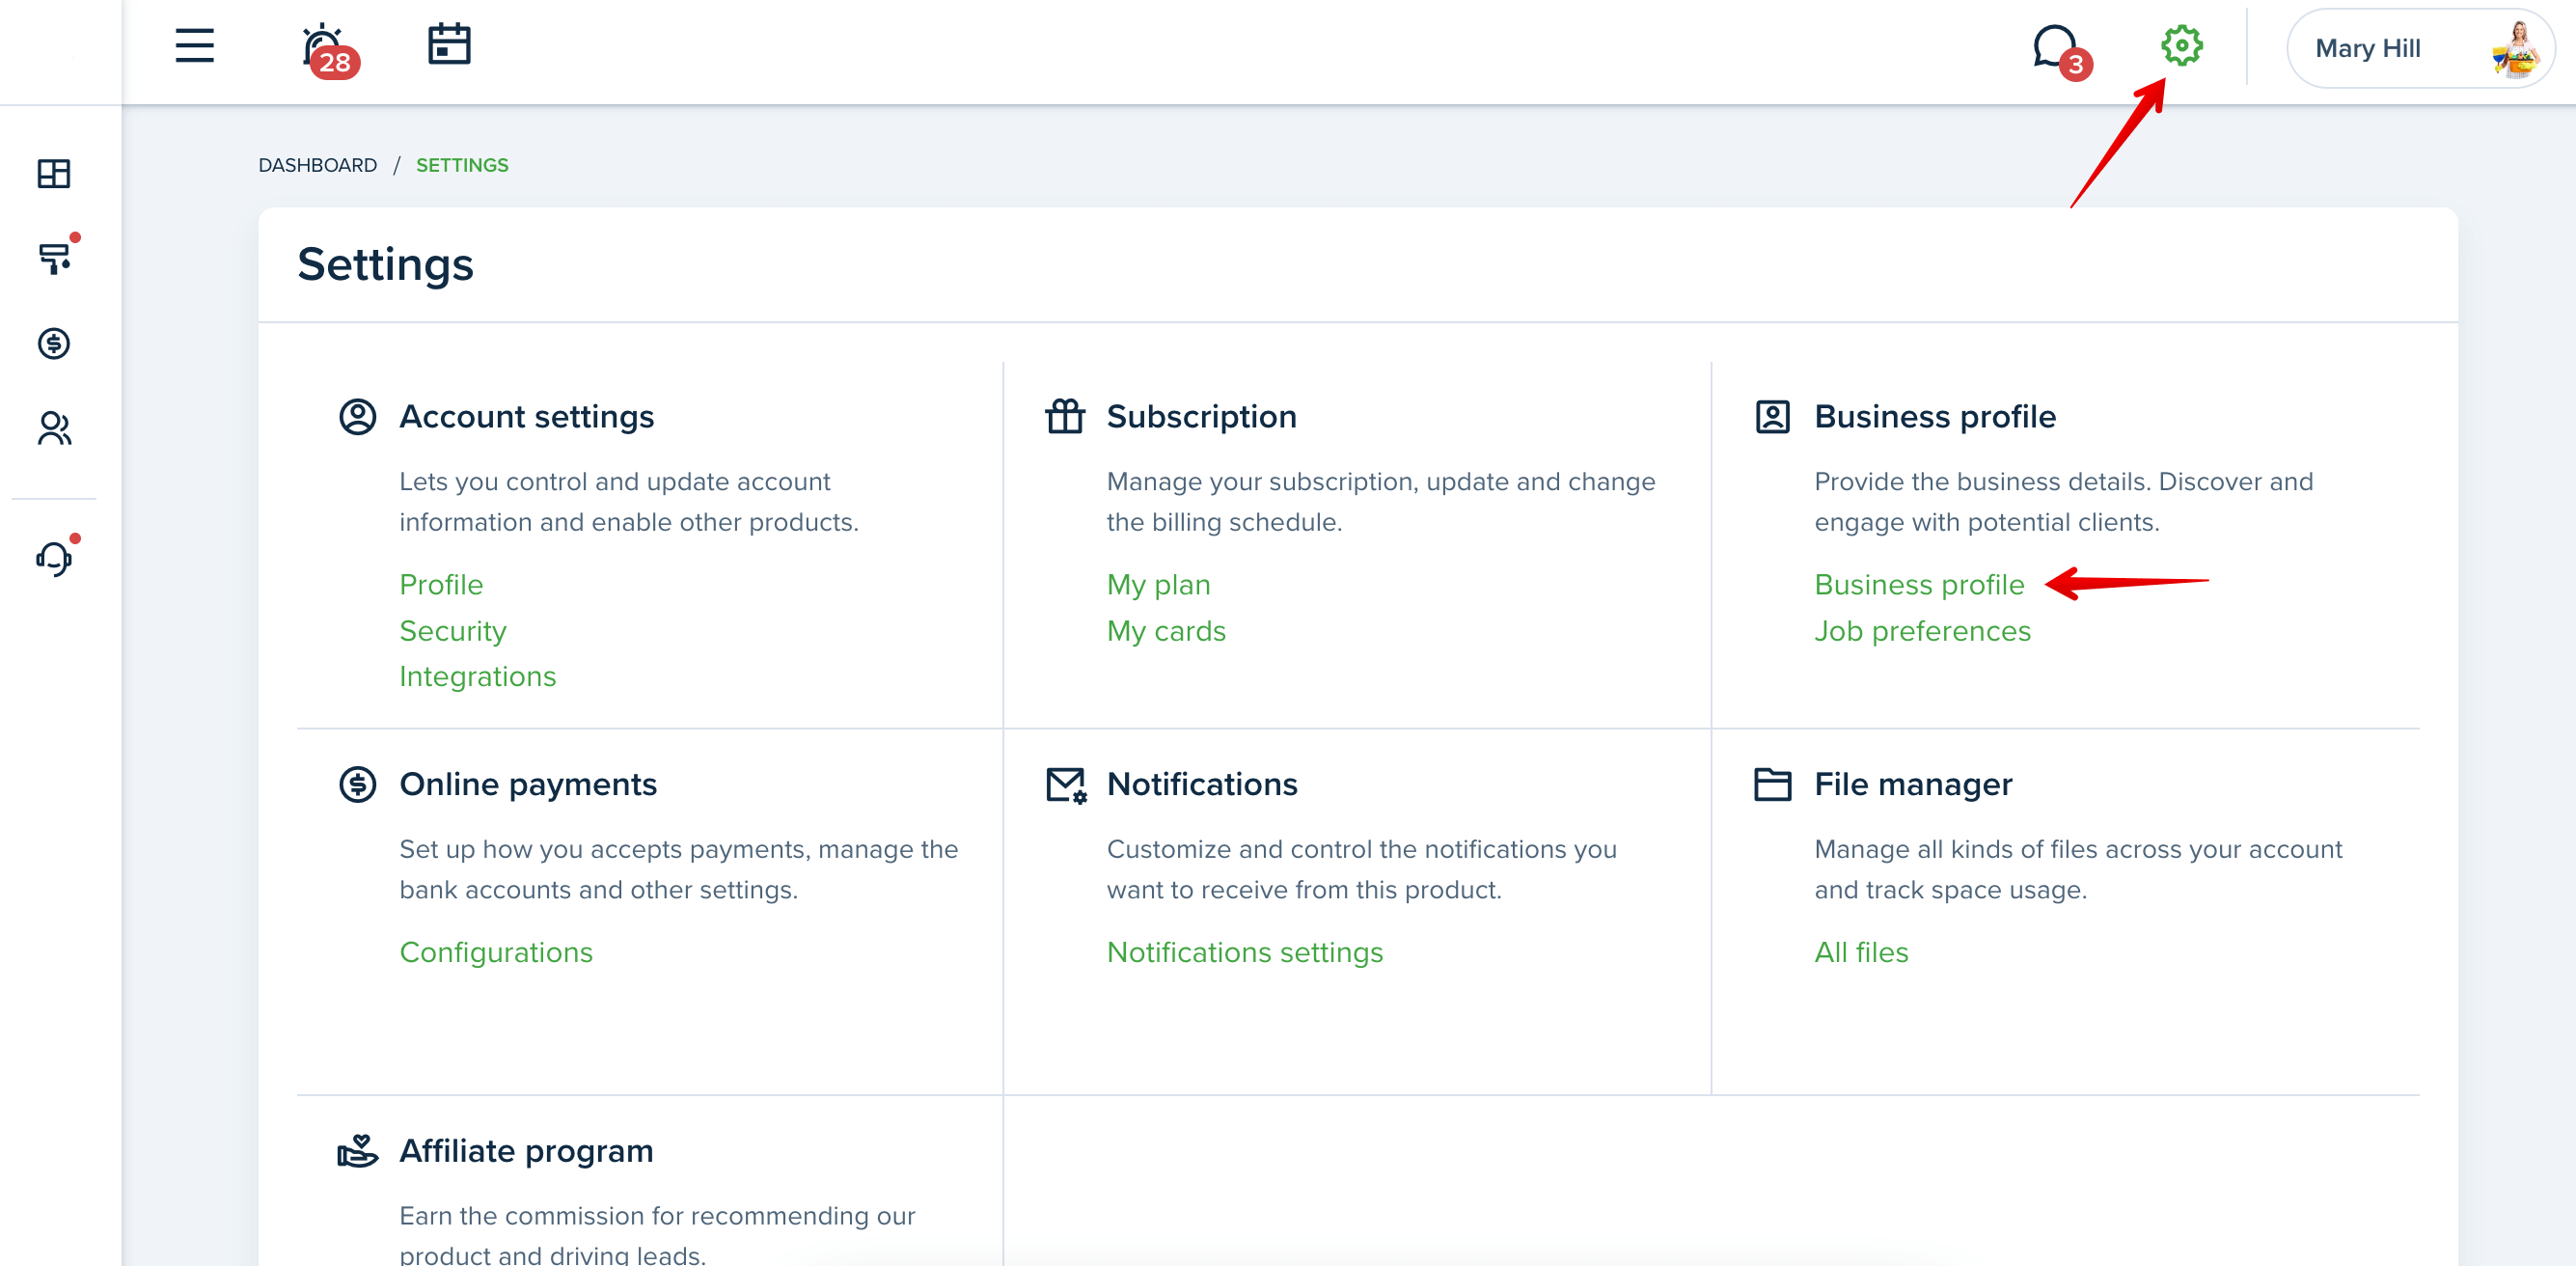Open the Integrations link
Image resolution: width=2576 pixels, height=1266 pixels.
[478, 677]
